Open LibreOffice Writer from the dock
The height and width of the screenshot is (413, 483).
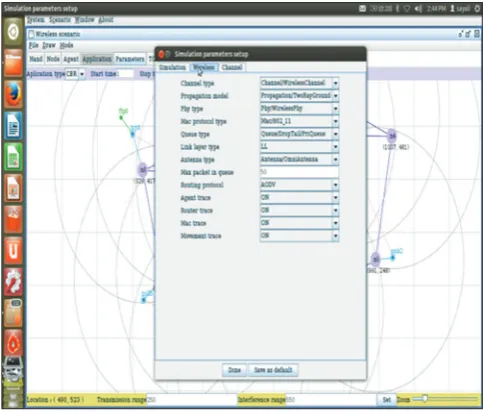(x=13, y=126)
